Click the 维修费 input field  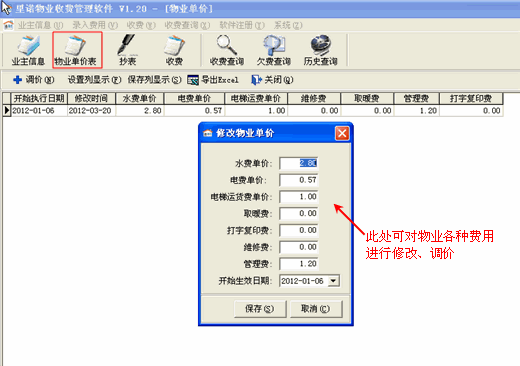point(299,247)
